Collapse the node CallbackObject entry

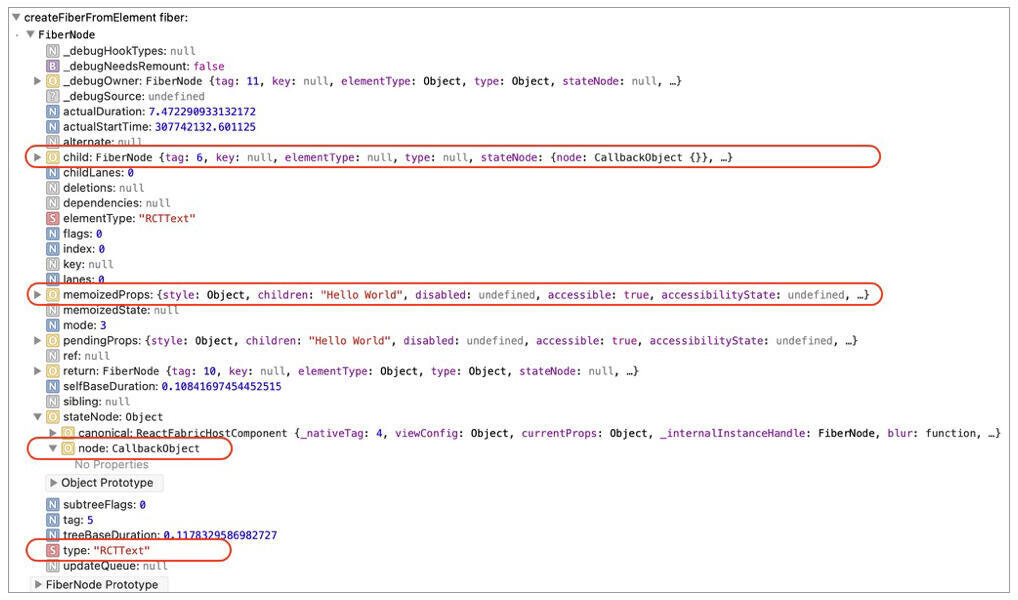(x=53, y=449)
